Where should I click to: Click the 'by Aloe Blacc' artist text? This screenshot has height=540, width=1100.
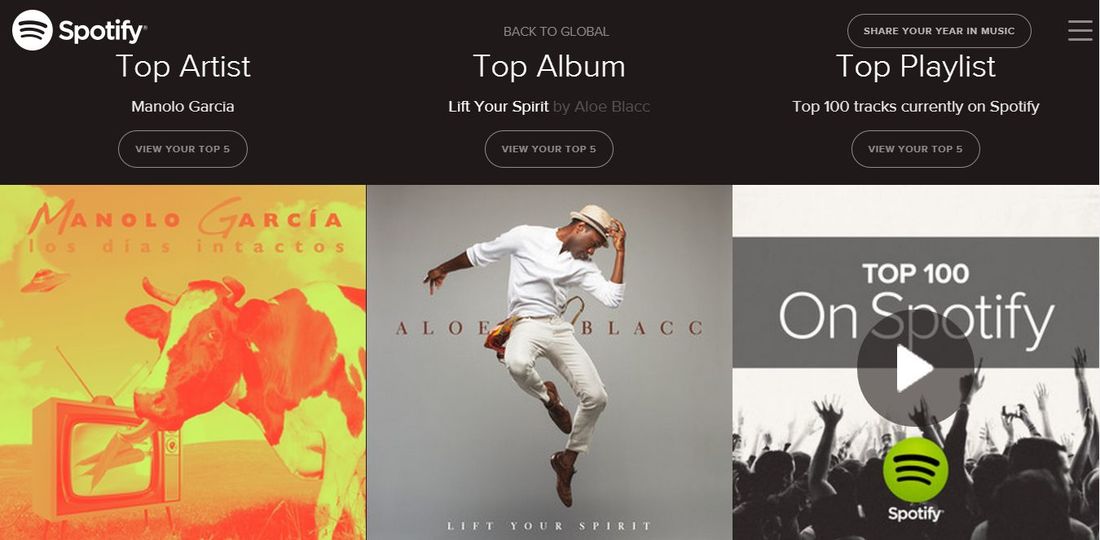[x=601, y=107]
